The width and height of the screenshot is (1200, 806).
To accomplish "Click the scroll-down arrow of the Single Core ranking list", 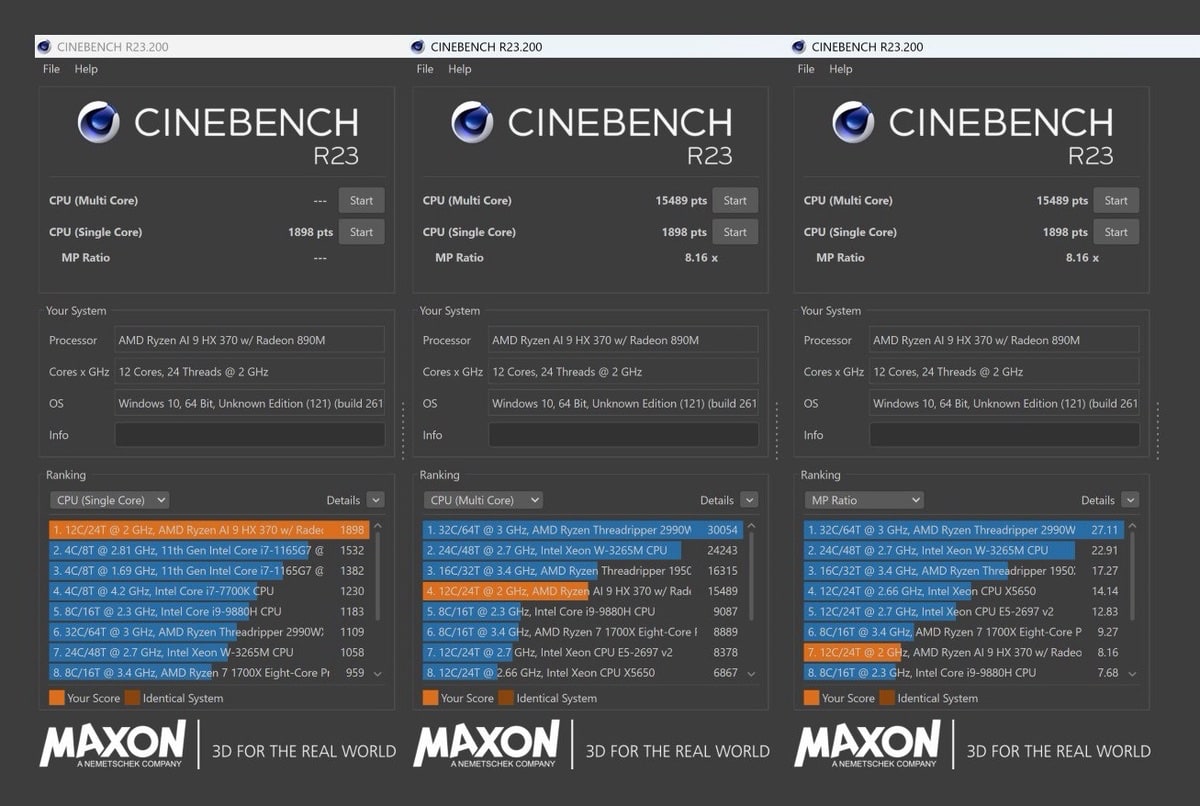I will [377, 674].
